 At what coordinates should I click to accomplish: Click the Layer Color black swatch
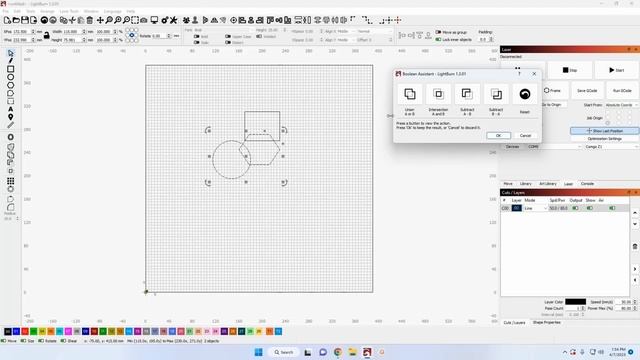[576, 302]
